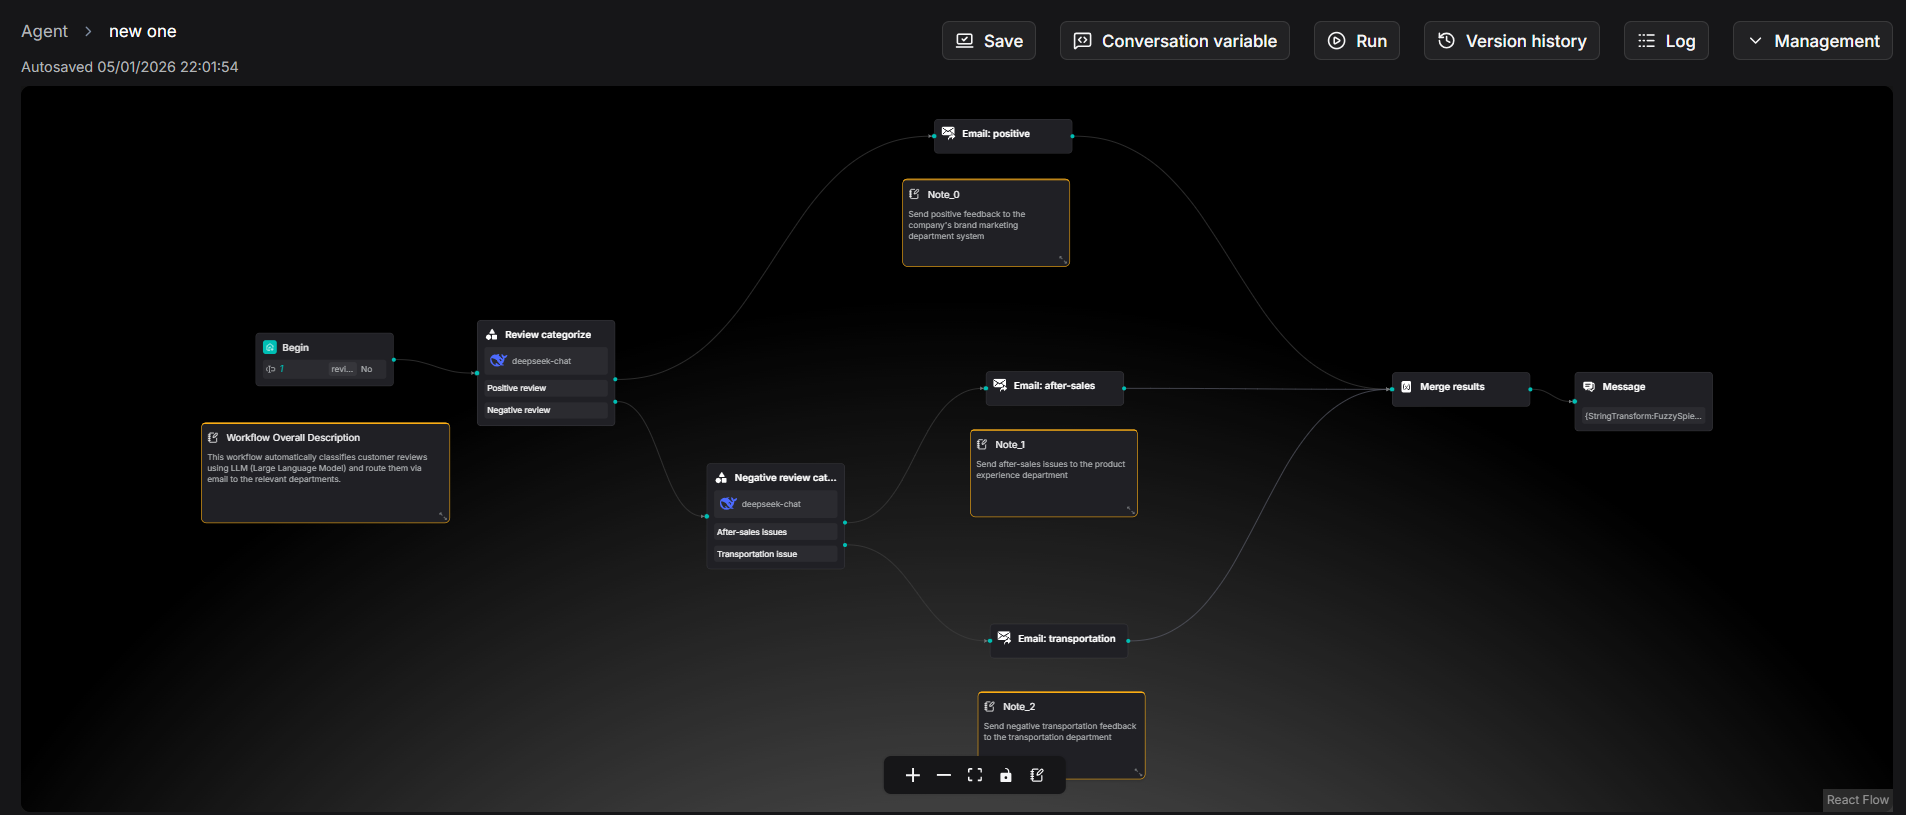Click deepseek-chat model in Negative review node
The image size is (1906, 815).
point(776,504)
